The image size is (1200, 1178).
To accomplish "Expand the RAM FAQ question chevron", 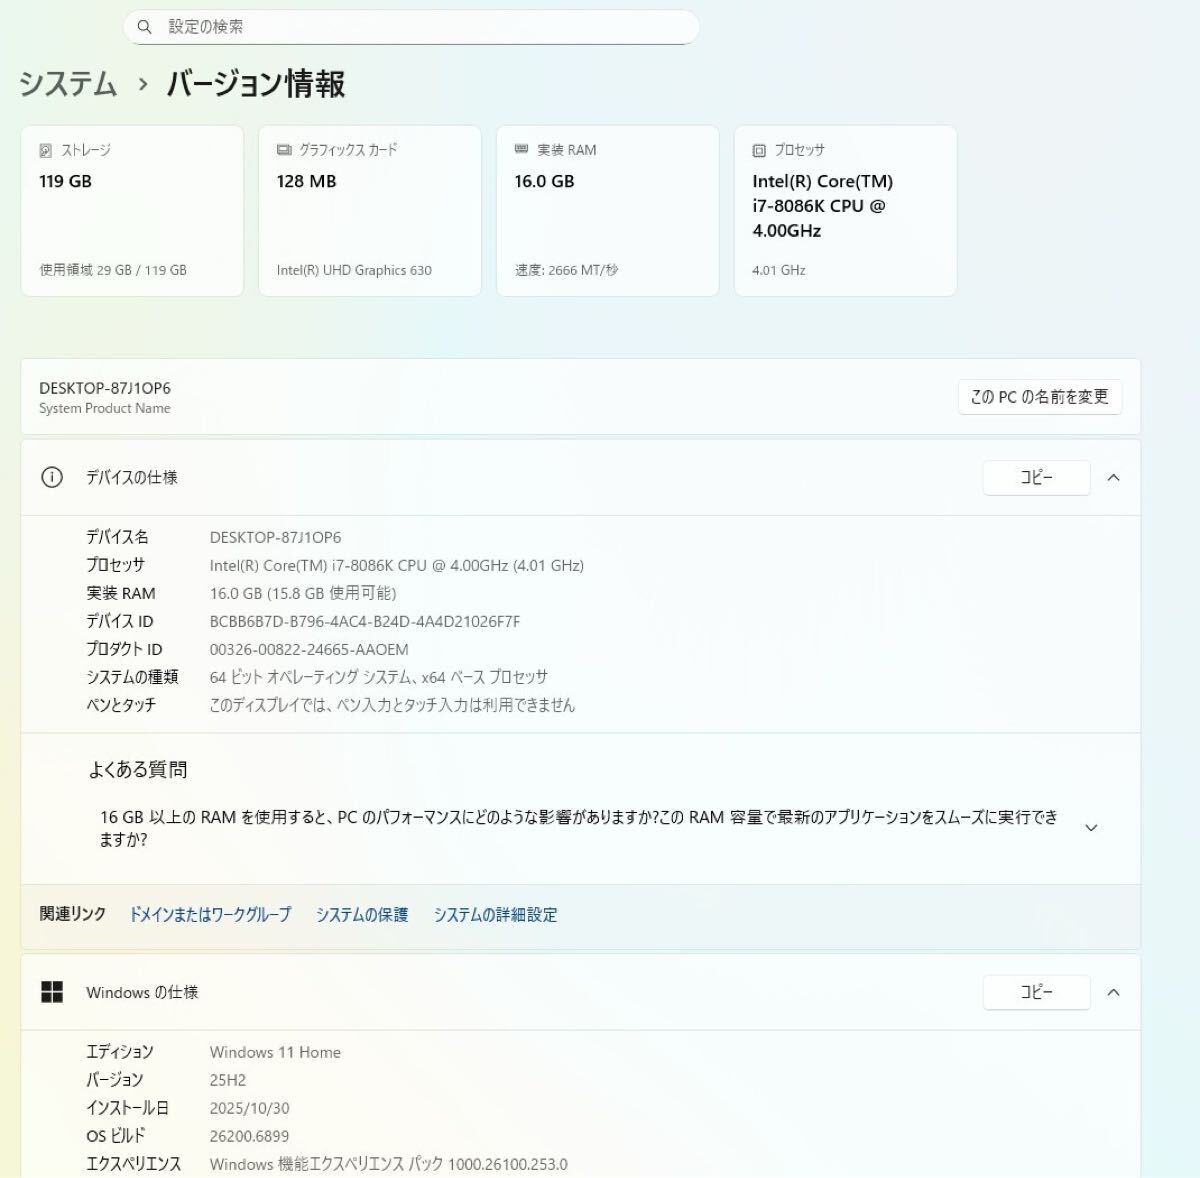I will [1092, 827].
